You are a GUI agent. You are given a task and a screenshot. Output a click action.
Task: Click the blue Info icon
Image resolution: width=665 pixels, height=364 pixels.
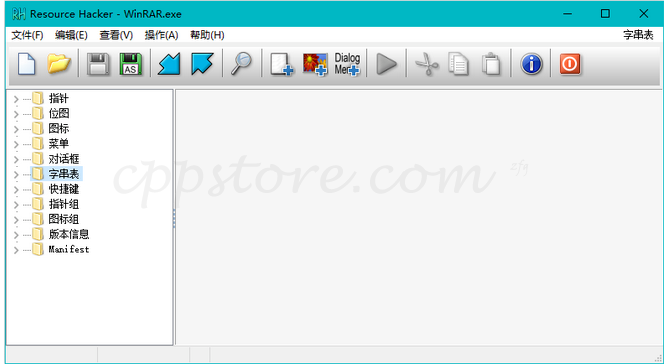531,64
